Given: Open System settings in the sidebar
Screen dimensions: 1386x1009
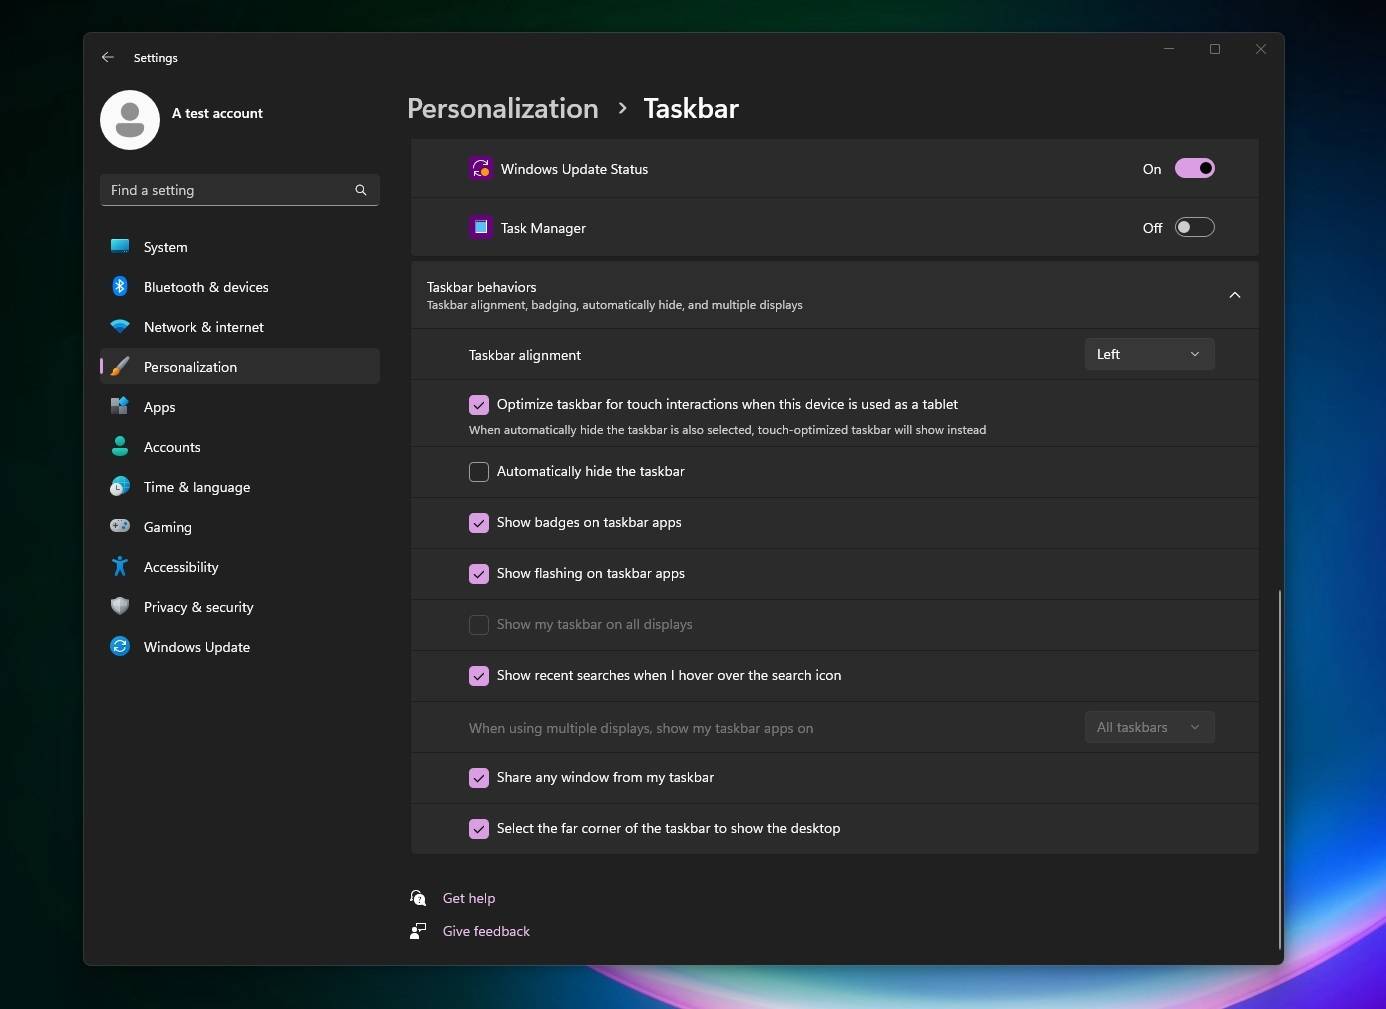Looking at the screenshot, I should [x=164, y=247].
